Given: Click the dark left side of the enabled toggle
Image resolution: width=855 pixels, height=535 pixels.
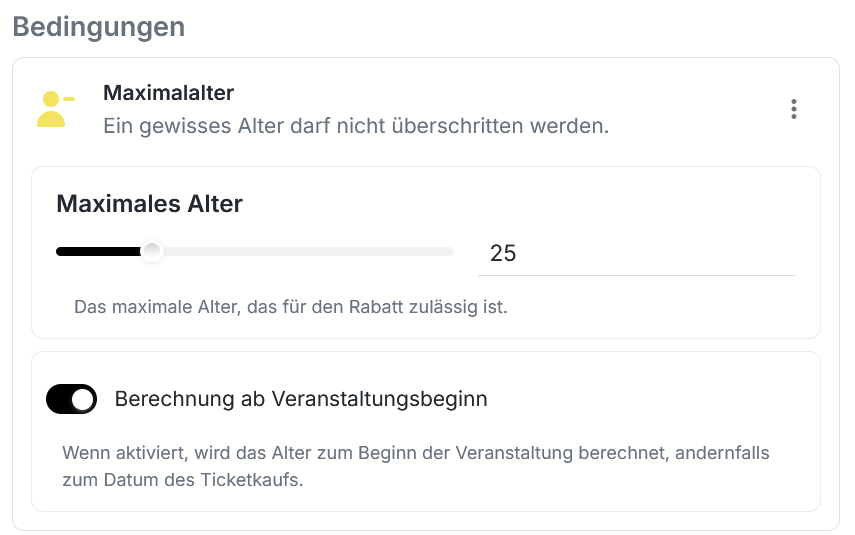Looking at the screenshot, I should pyautogui.click(x=59, y=399).
